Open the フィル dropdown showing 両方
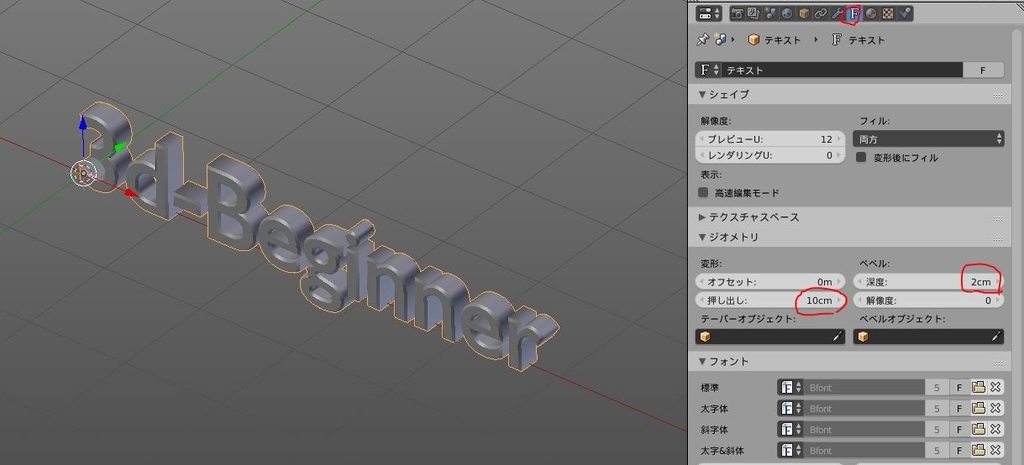The image size is (1024, 465). (x=928, y=138)
